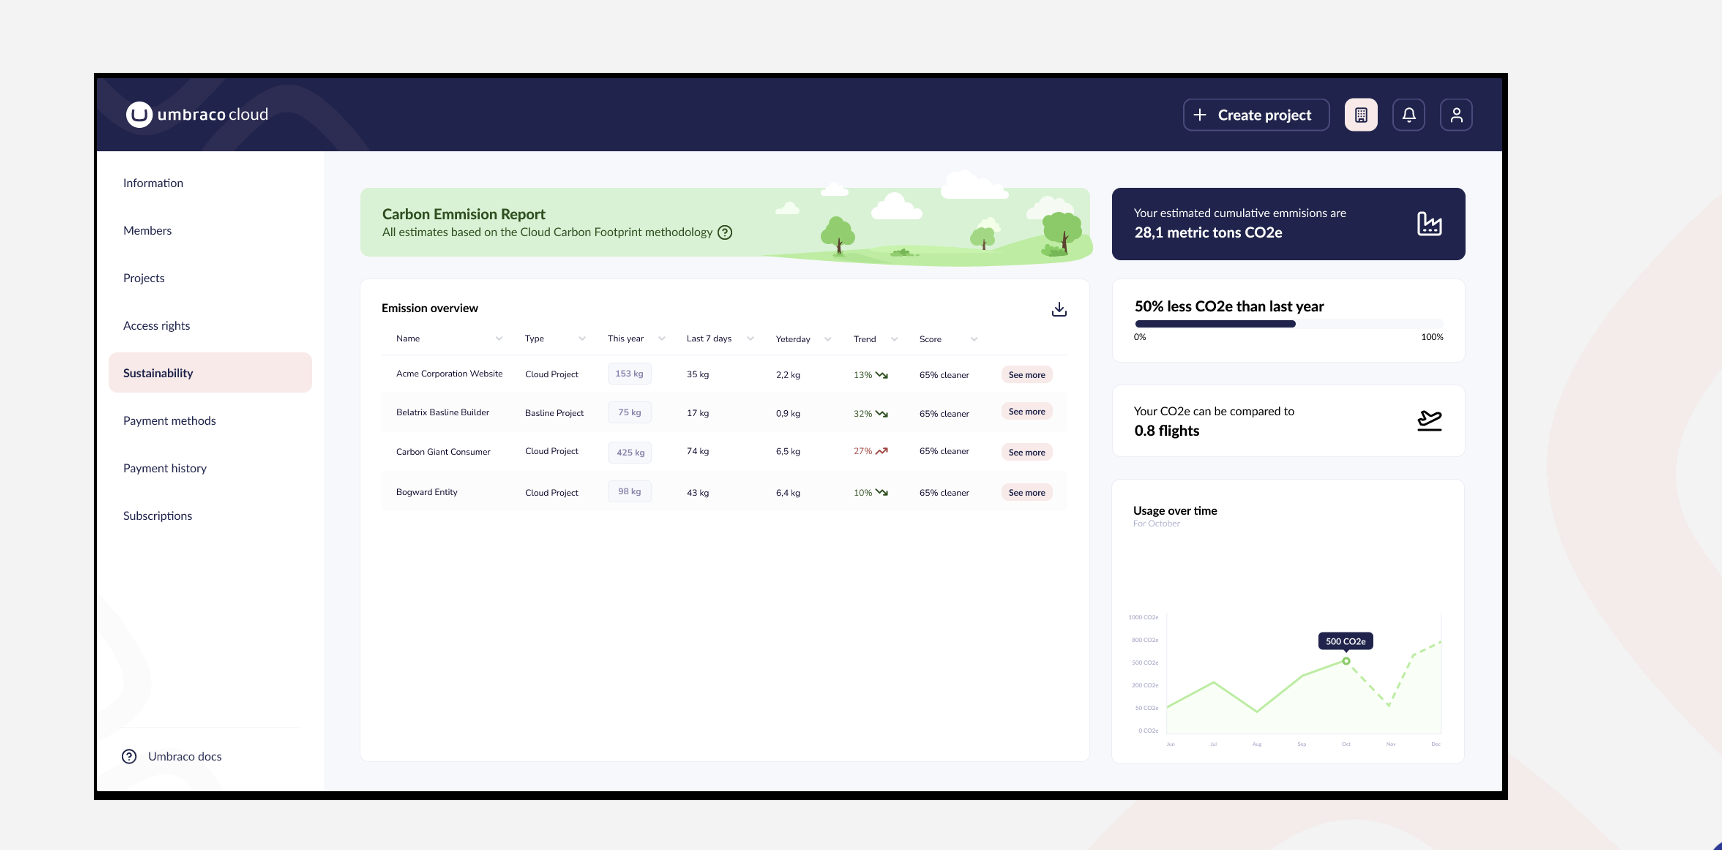
Task: Click the organization building icon in header
Action: click(1361, 115)
